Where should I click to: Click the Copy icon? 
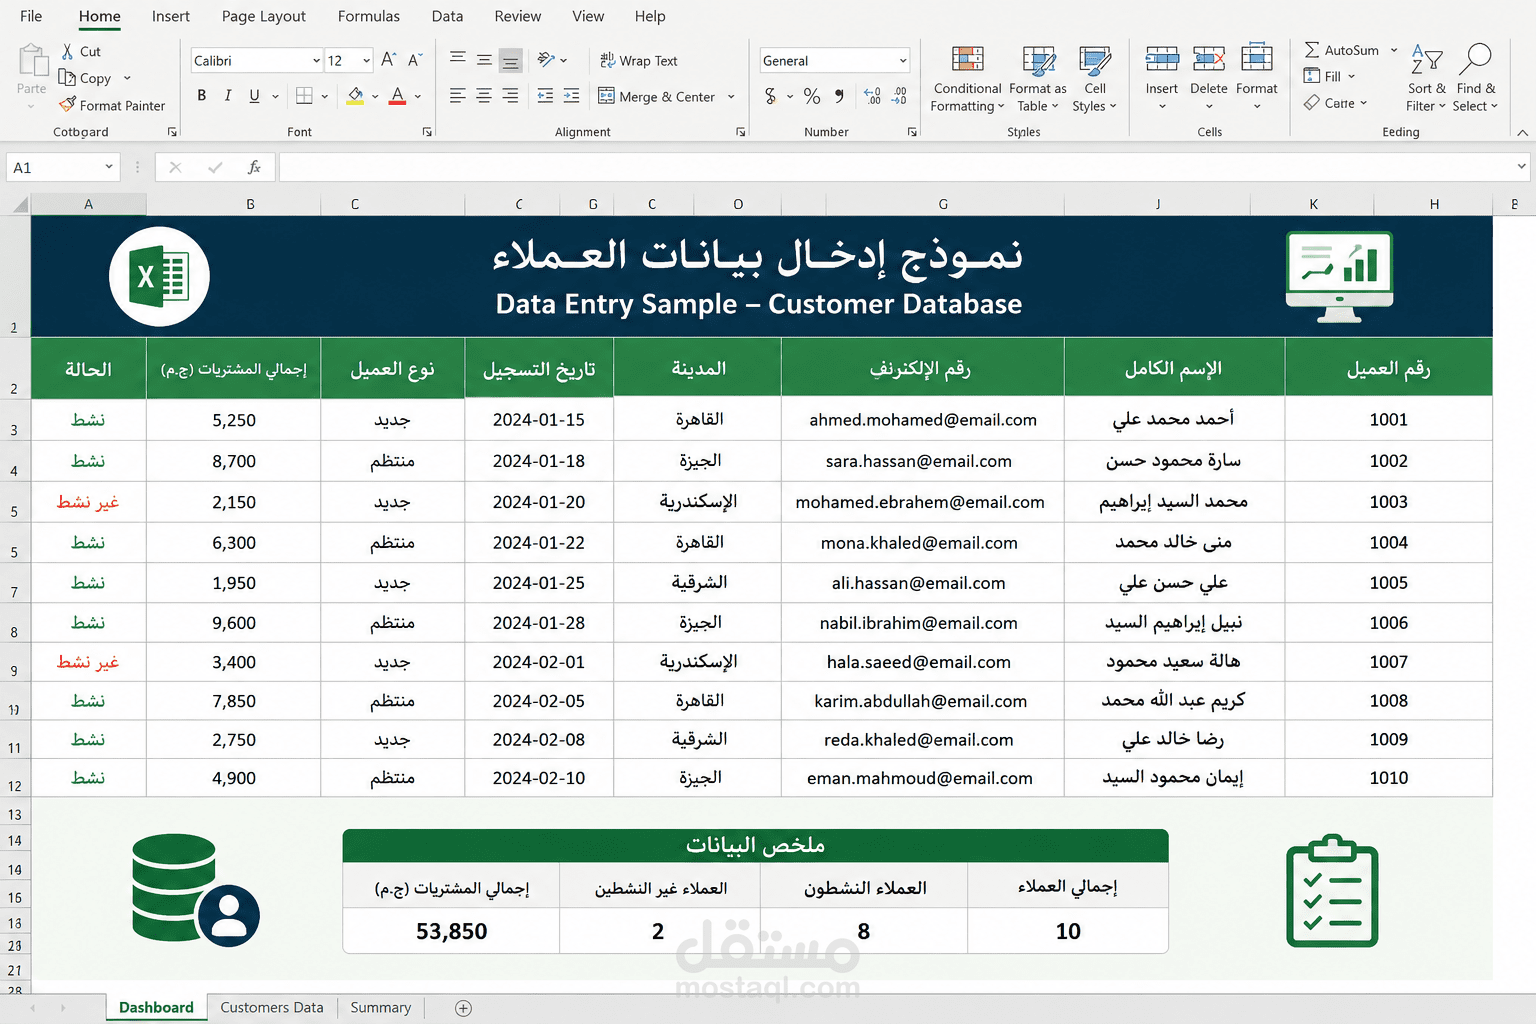click(67, 78)
